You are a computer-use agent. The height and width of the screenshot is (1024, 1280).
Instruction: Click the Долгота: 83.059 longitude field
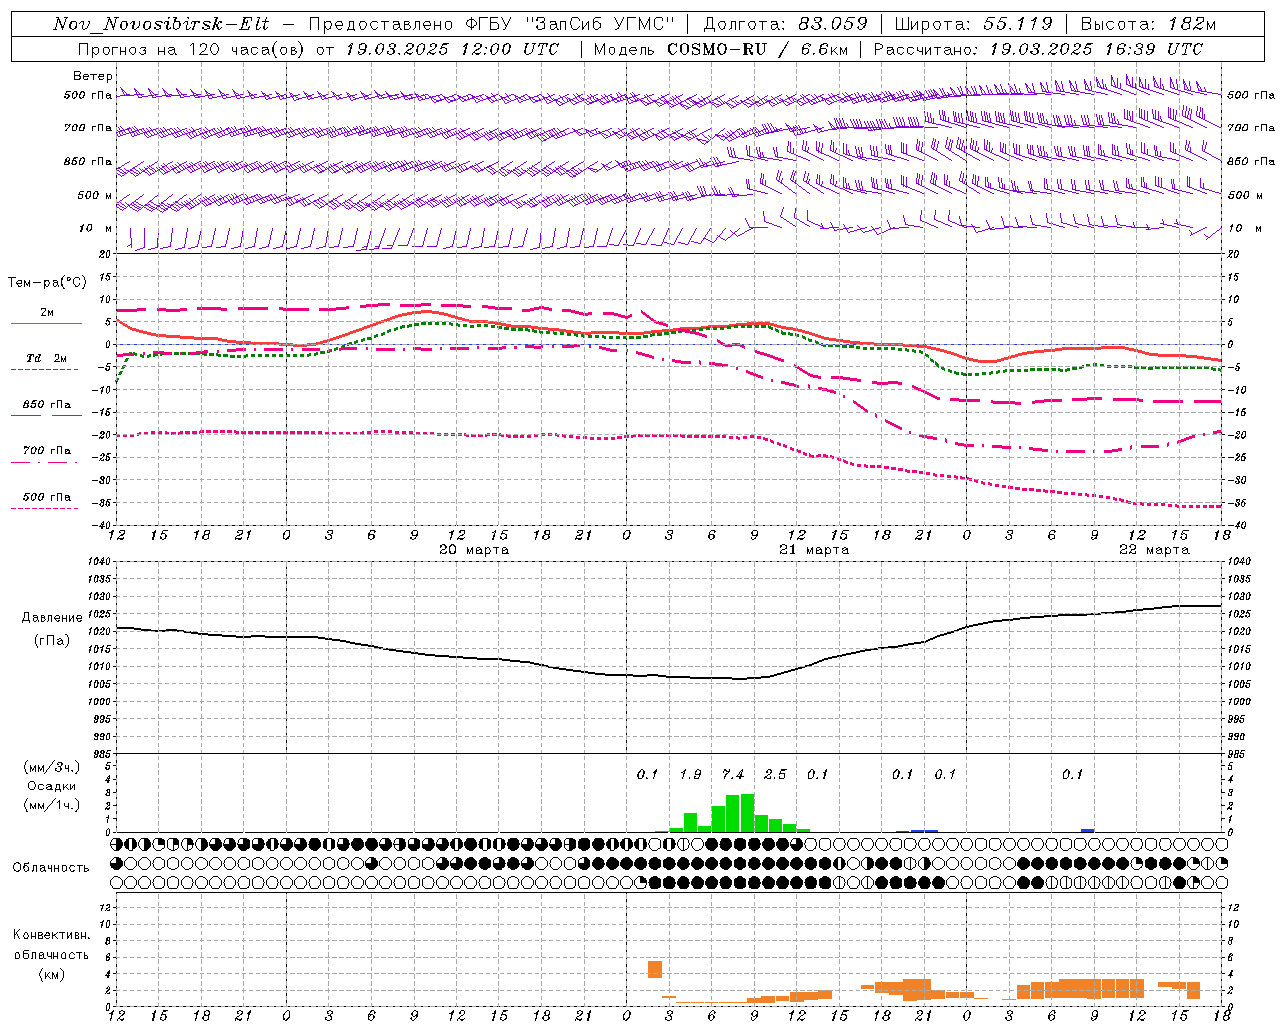point(784,24)
